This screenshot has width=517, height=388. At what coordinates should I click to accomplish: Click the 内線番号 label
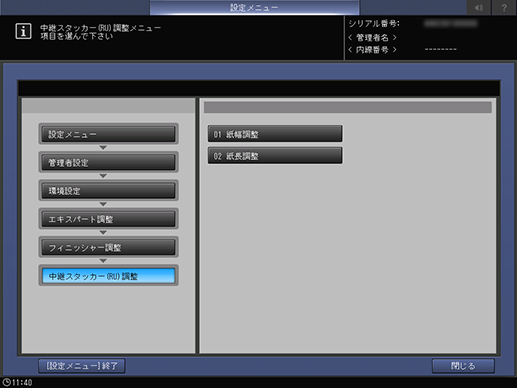[372, 50]
